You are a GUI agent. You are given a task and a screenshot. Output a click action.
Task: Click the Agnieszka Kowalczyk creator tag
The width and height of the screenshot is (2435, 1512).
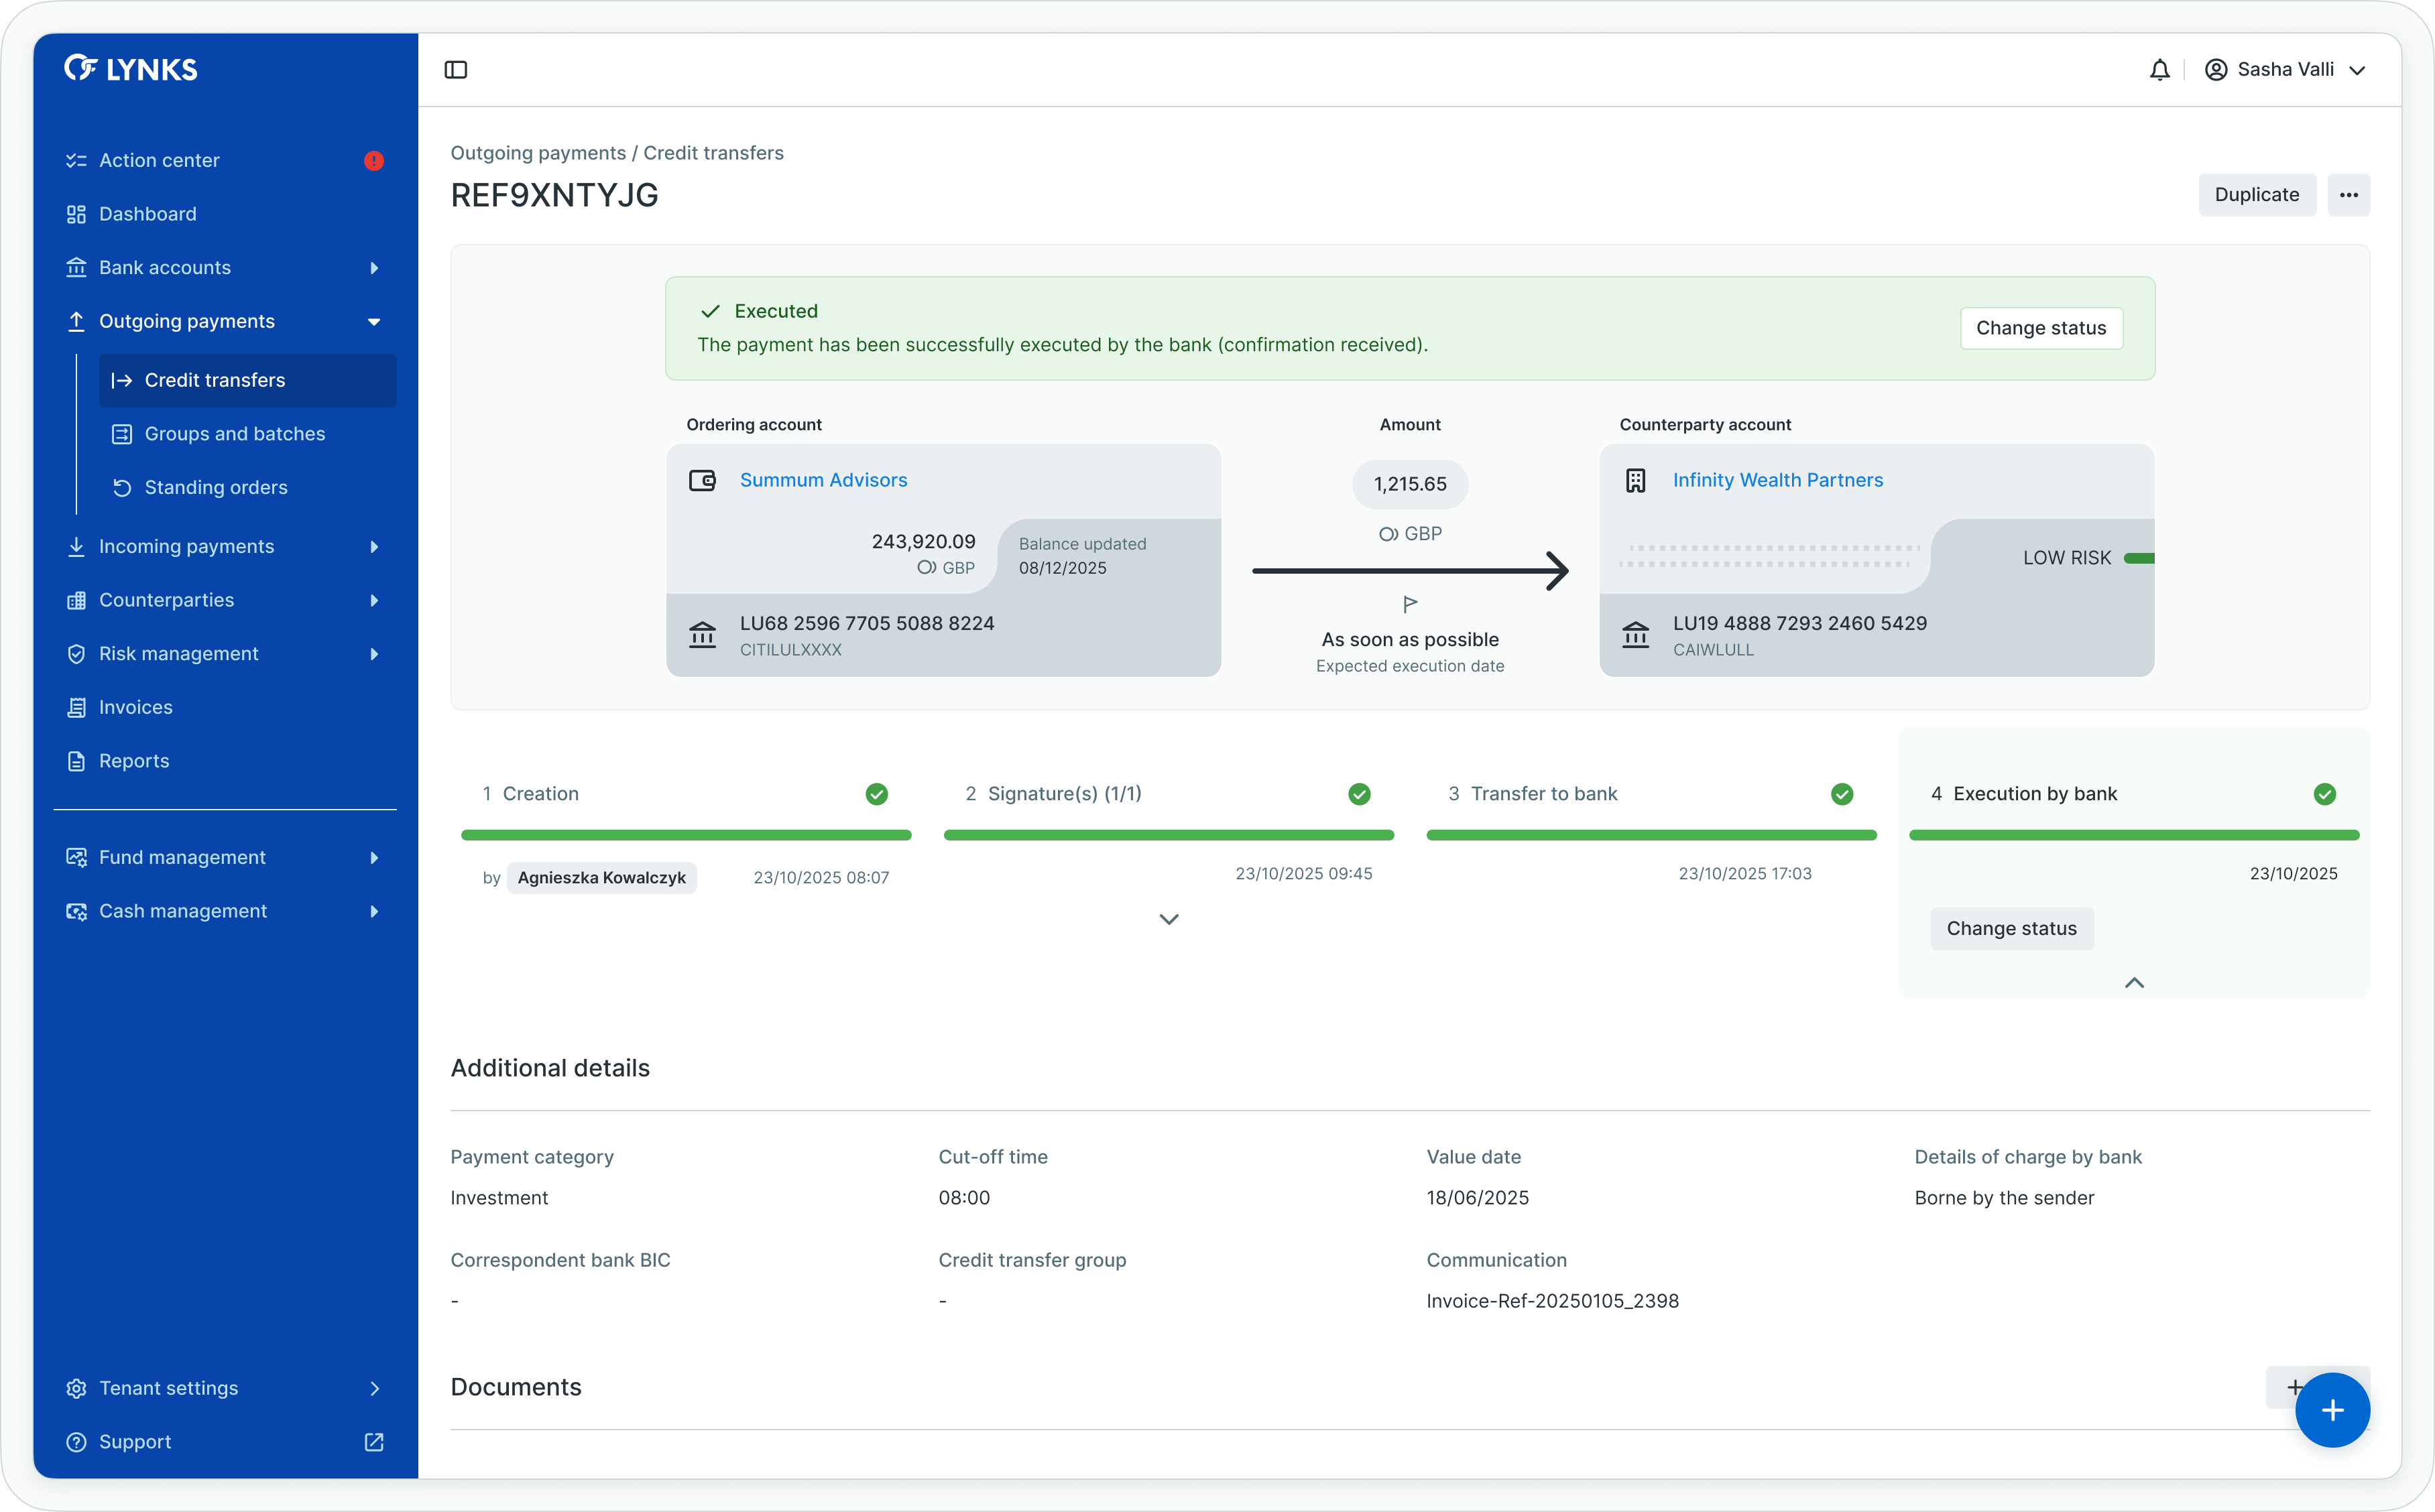pos(601,878)
